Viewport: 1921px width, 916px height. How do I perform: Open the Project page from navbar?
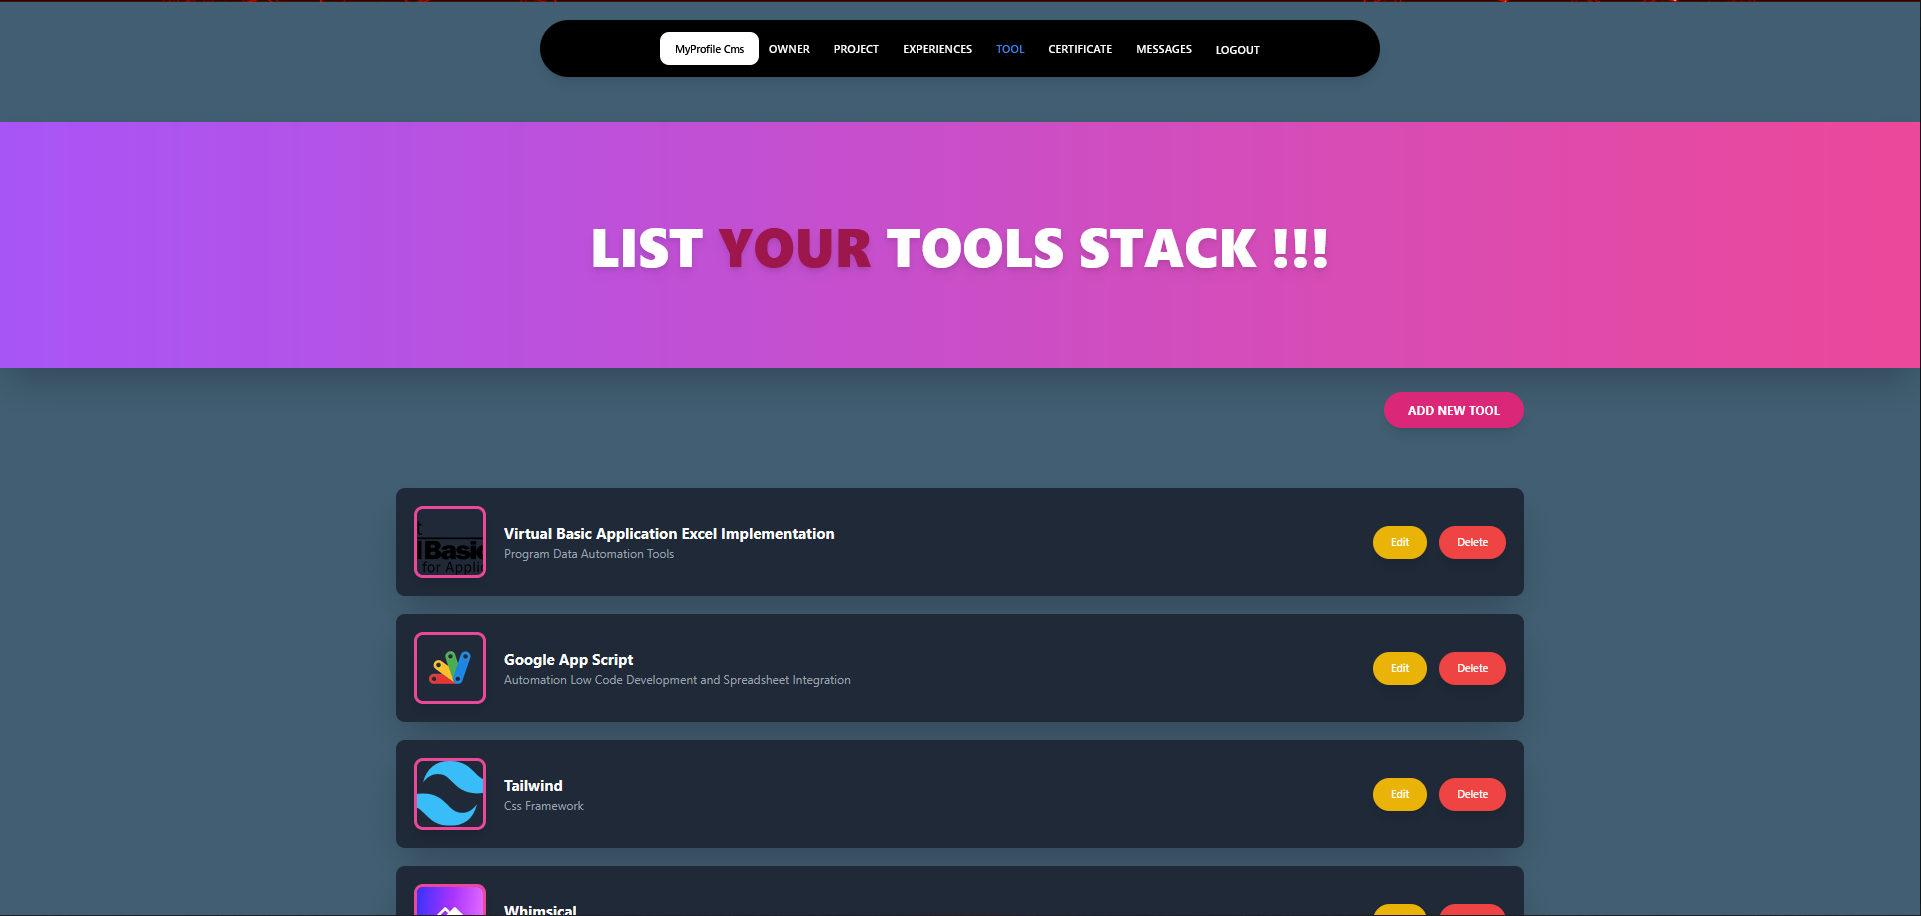click(x=856, y=49)
